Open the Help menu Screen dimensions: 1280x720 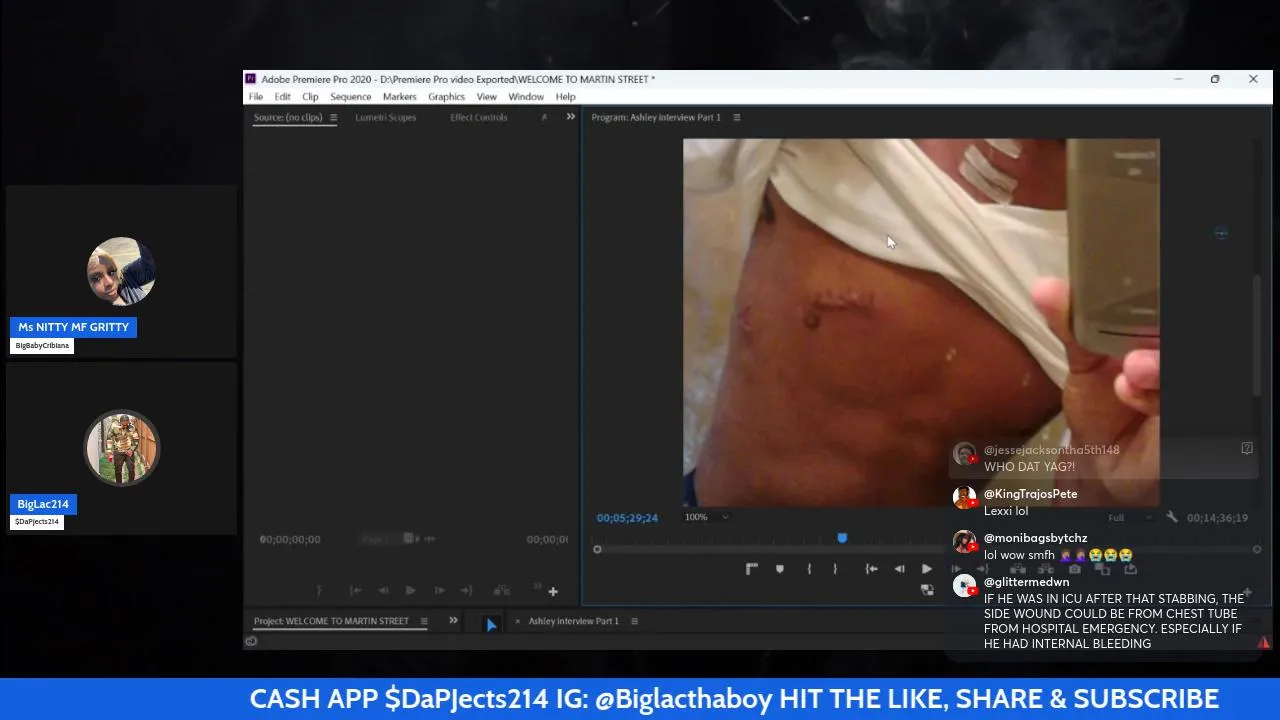pos(565,97)
